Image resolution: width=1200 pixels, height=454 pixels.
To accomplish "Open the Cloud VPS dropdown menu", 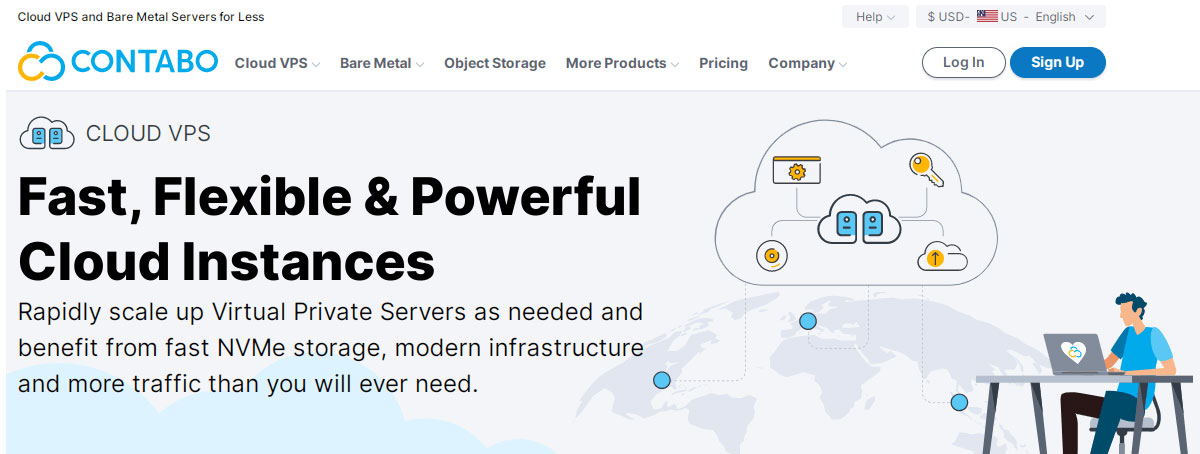I will (277, 63).
